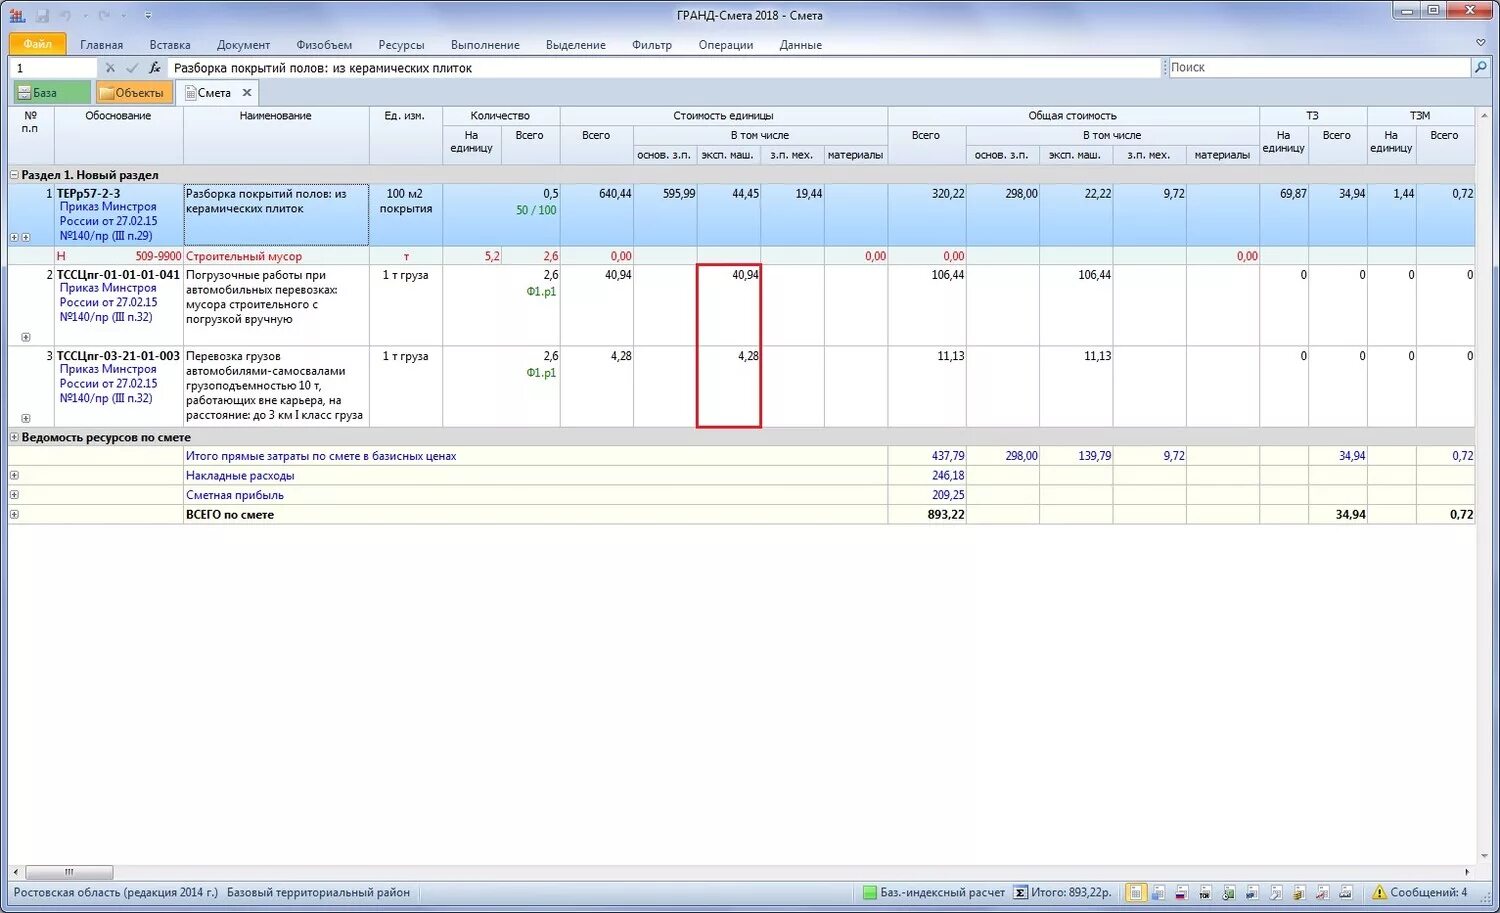The height and width of the screenshot is (913, 1500).
Task: Select the ТЕРр57-2-3 justification cell
Action: (x=118, y=214)
